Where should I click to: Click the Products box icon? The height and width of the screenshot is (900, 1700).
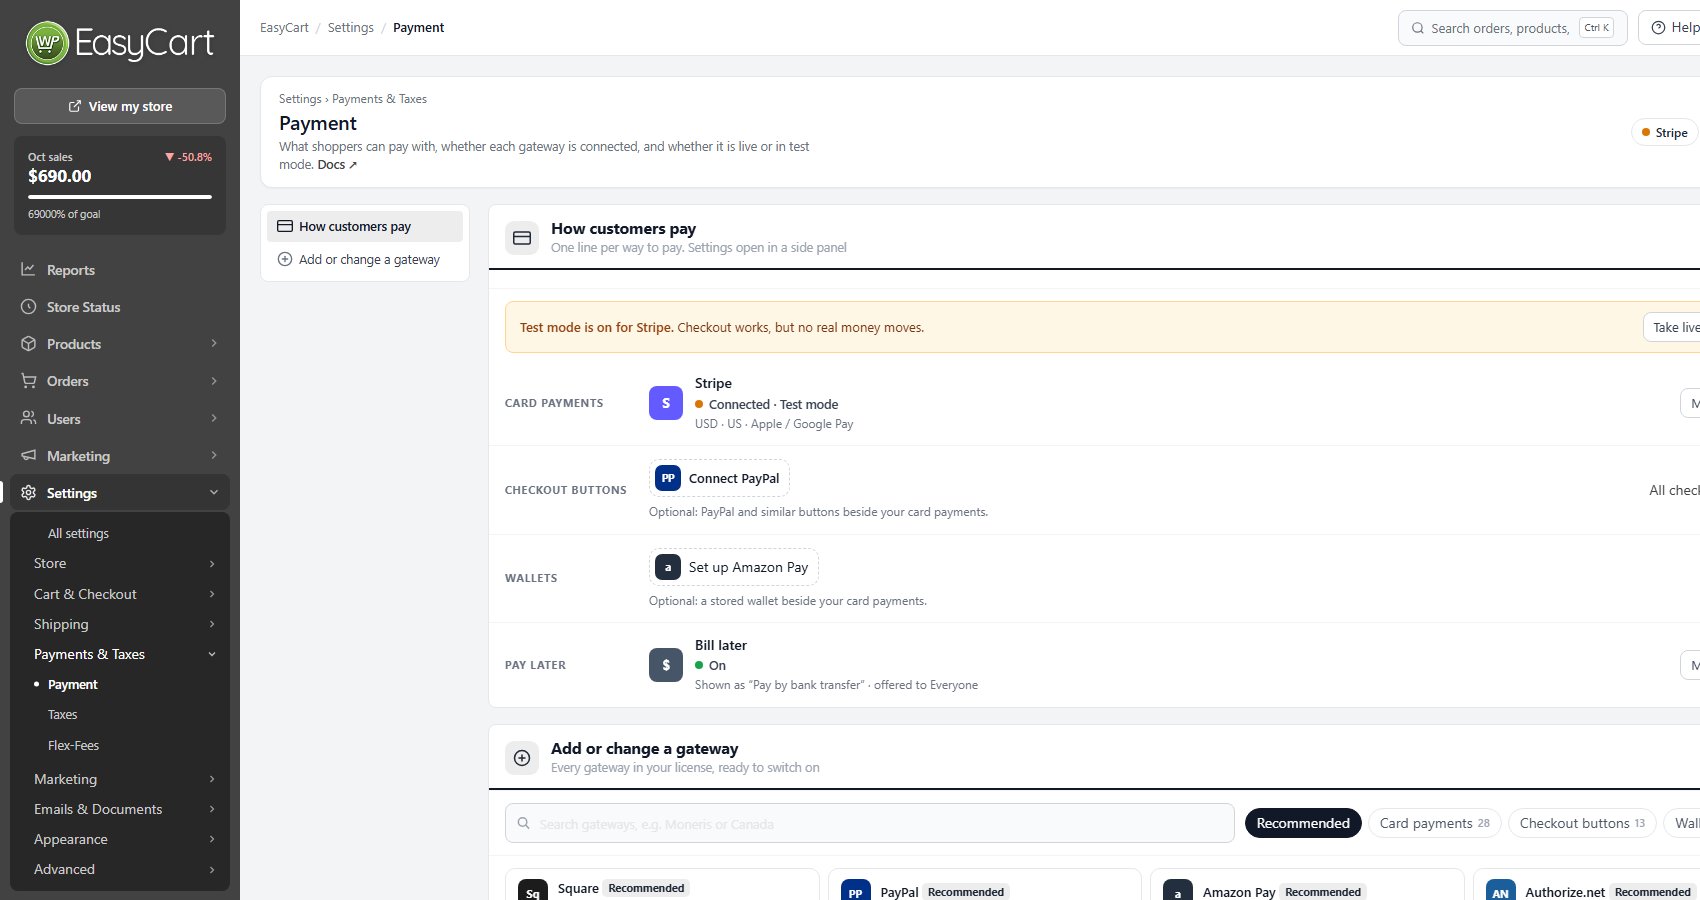click(x=29, y=344)
